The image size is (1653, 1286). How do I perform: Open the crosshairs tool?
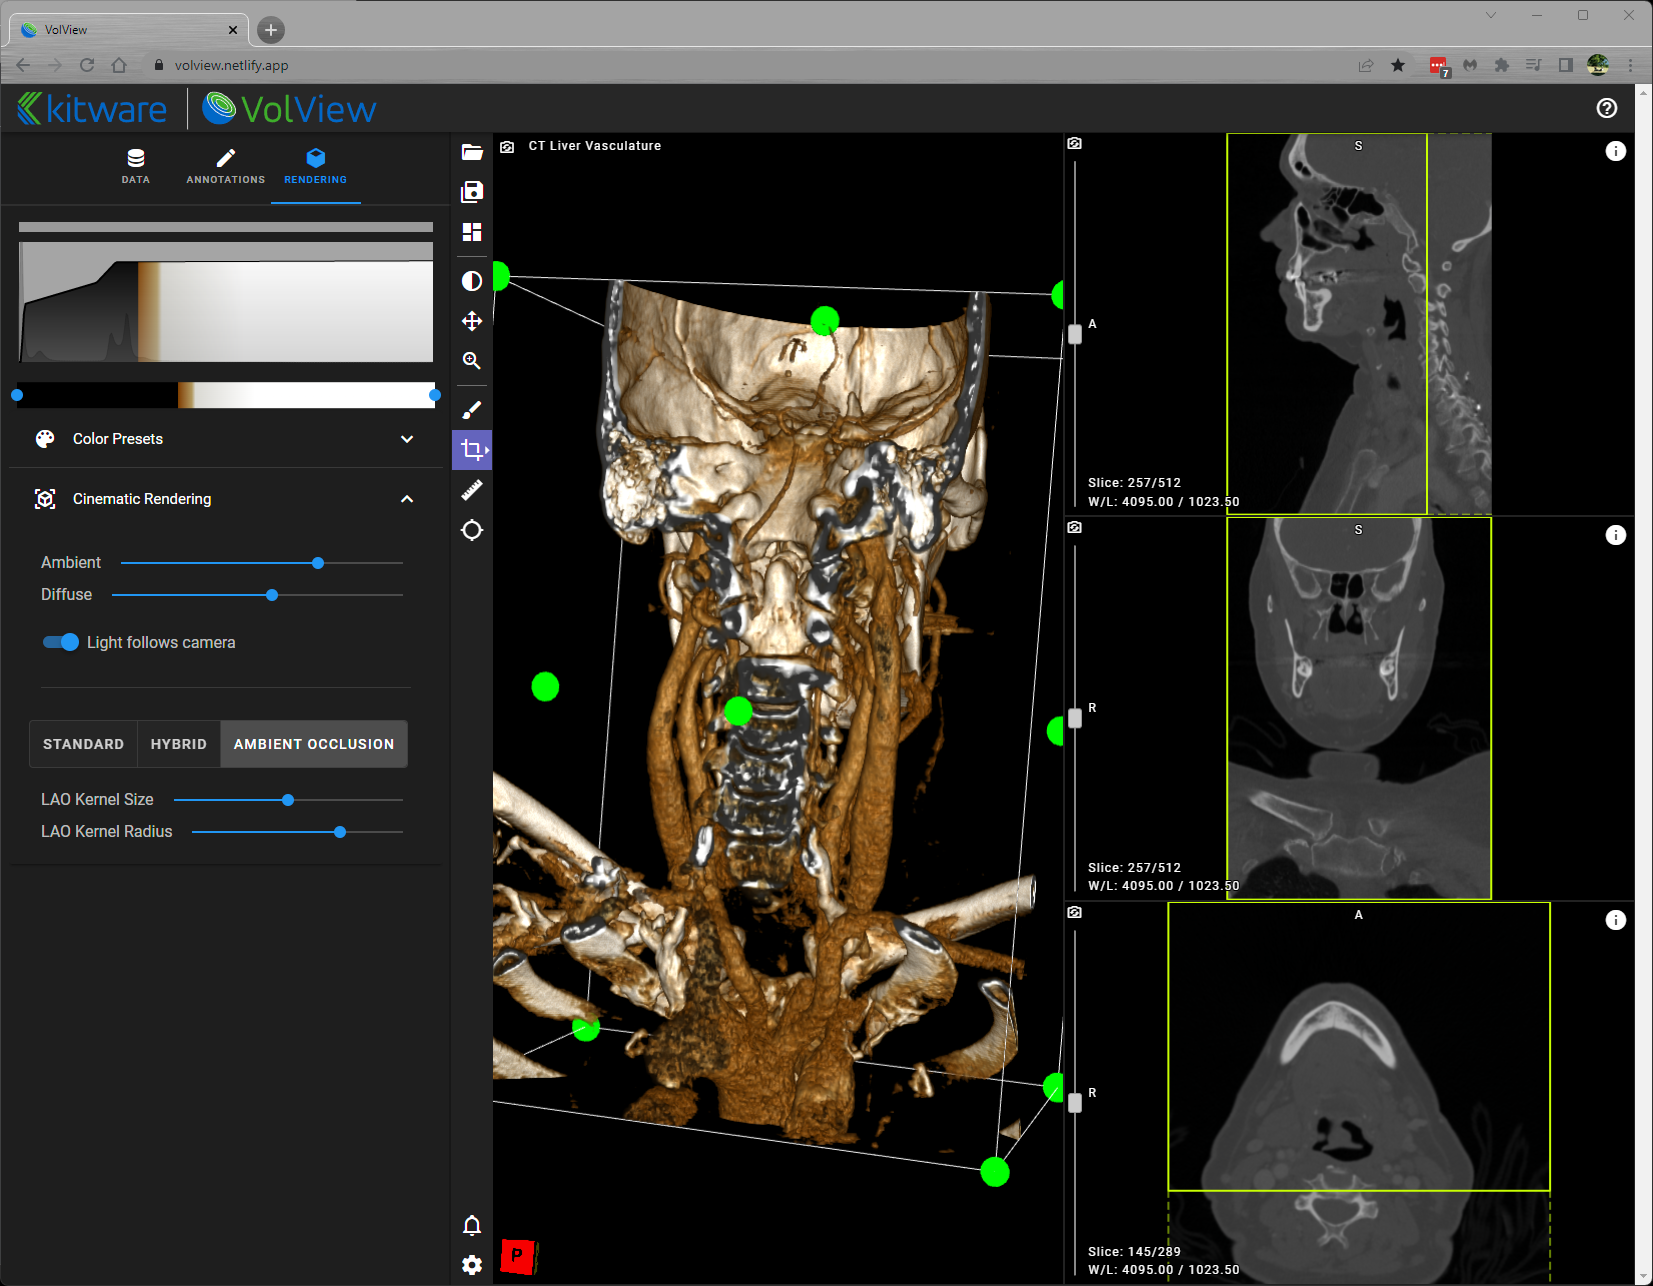click(471, 530)
